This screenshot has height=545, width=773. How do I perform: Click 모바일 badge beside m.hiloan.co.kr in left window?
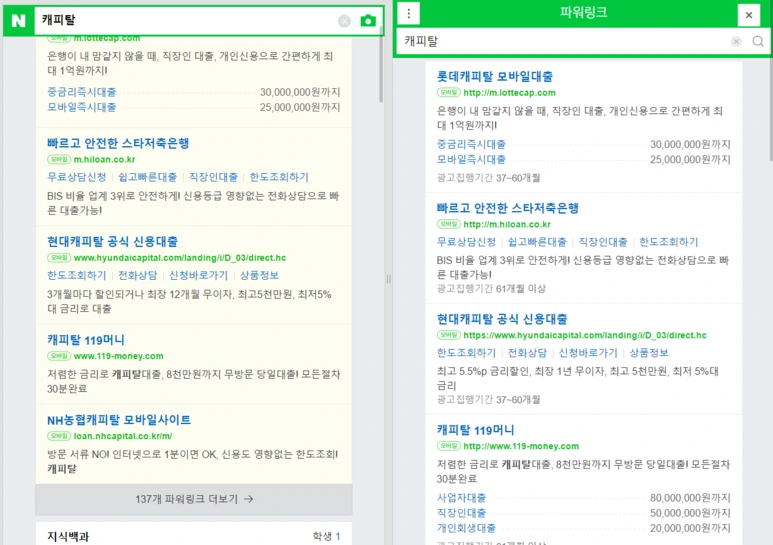pos(59,159)
